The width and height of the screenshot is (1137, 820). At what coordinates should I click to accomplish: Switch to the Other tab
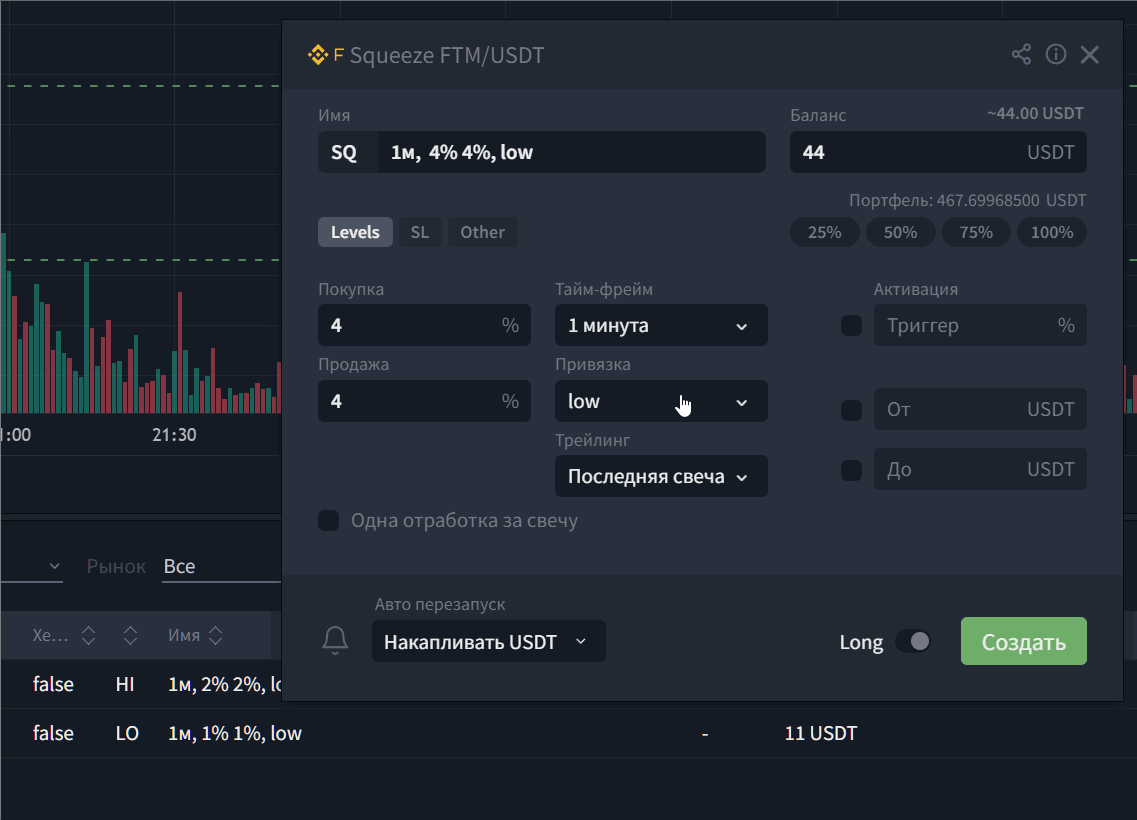(x=482, y=232)
